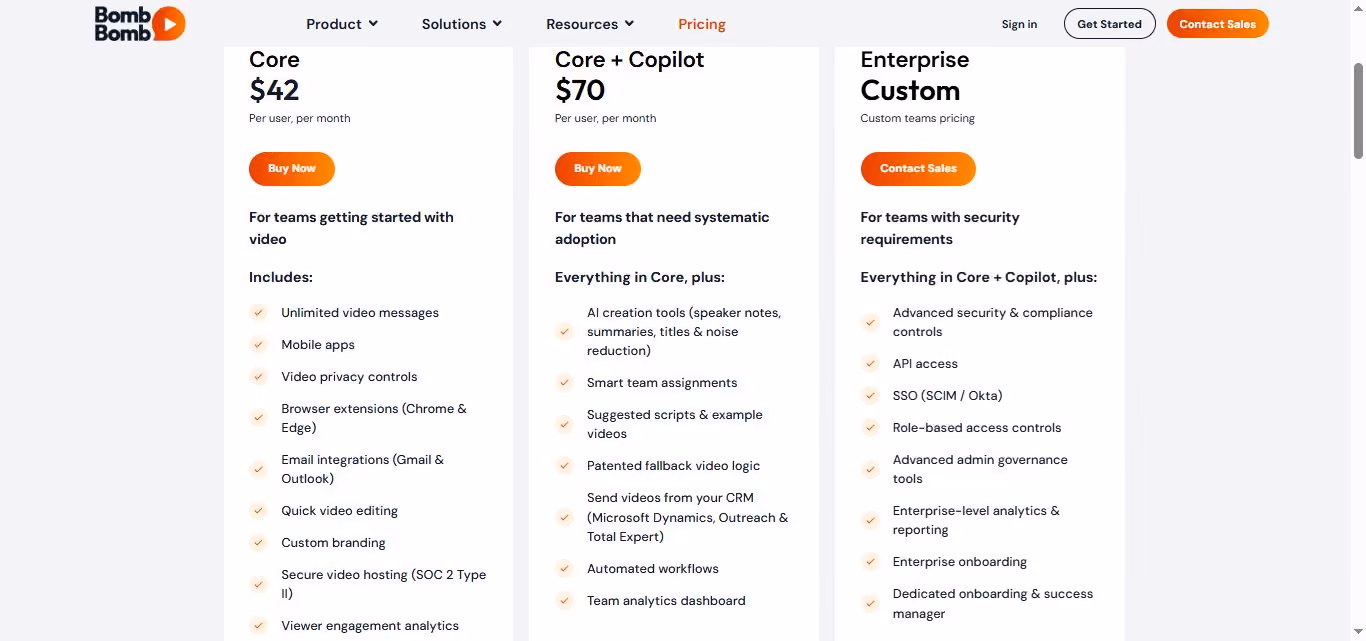The height and width of the screenshot is (641, 1366).
Task: Click checkmark icon beside Email integrations
Action: (x=258, y=469)
